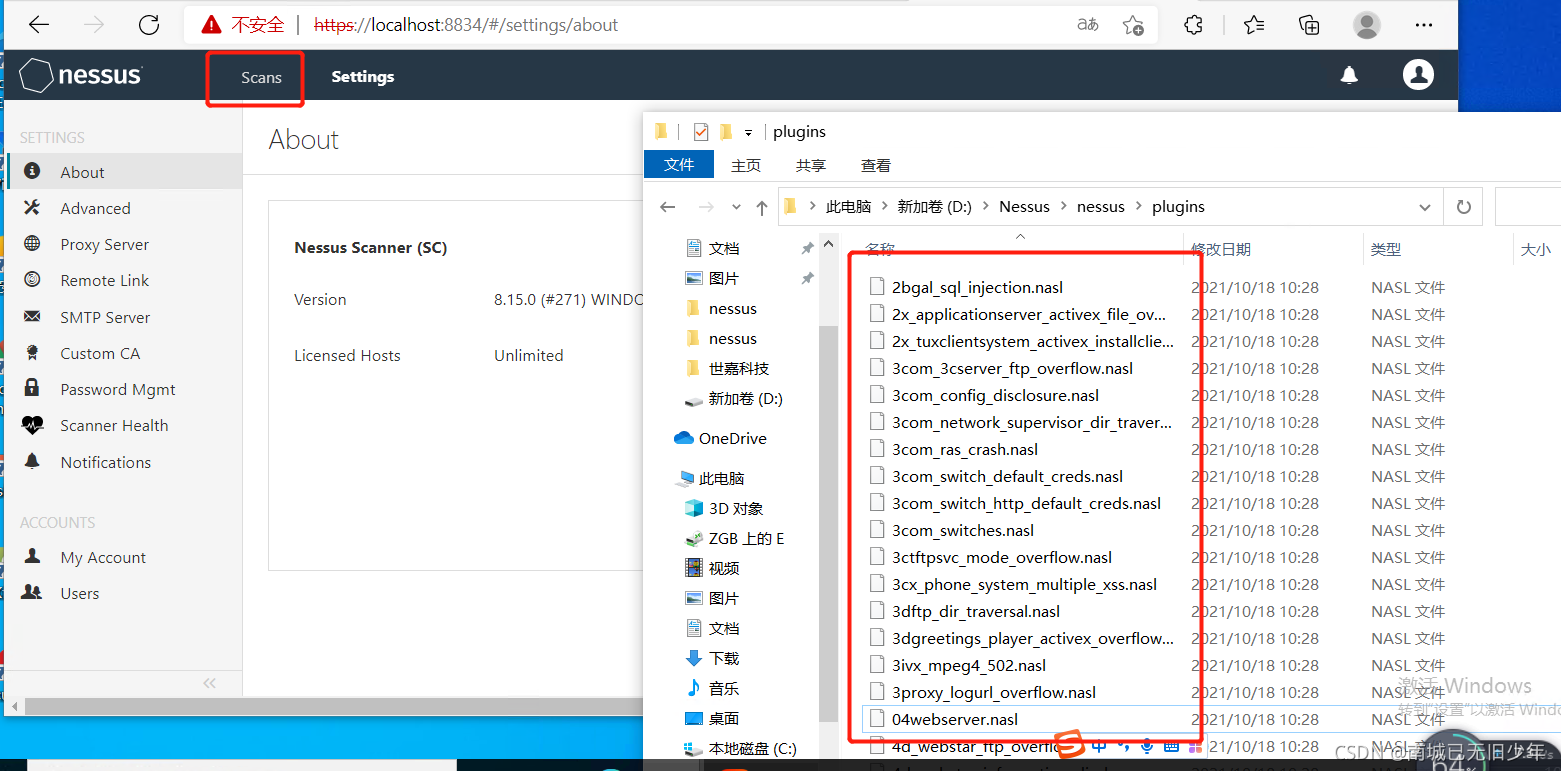Select file 3com_ras_crash.nasl
This screenshot has height=771, width=1561.
pos(965,449)
